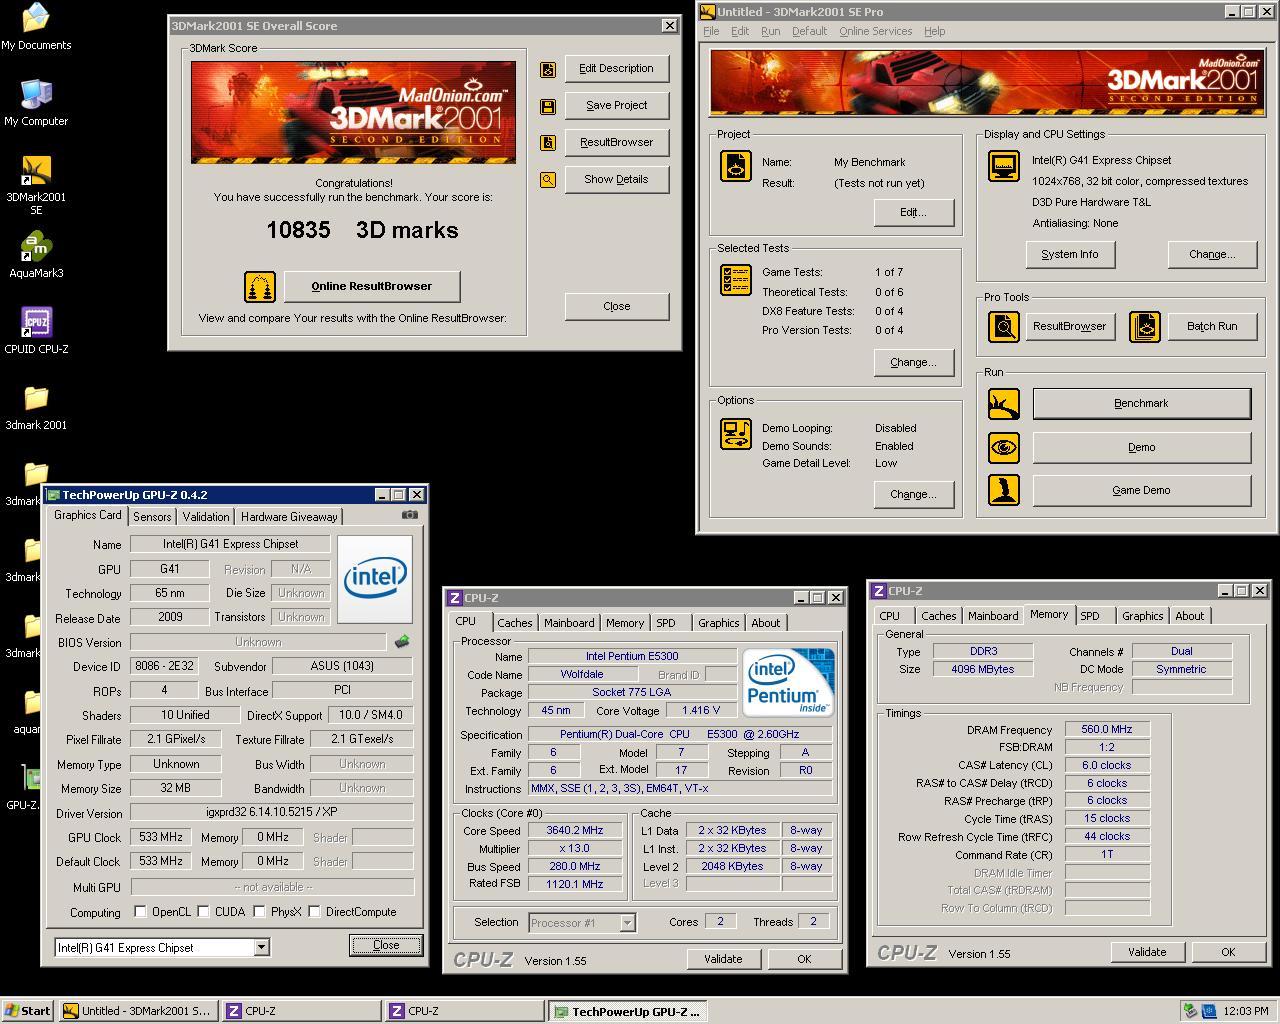
Task: Open the File menu in 3DMark2001
Action: [711, 31]
